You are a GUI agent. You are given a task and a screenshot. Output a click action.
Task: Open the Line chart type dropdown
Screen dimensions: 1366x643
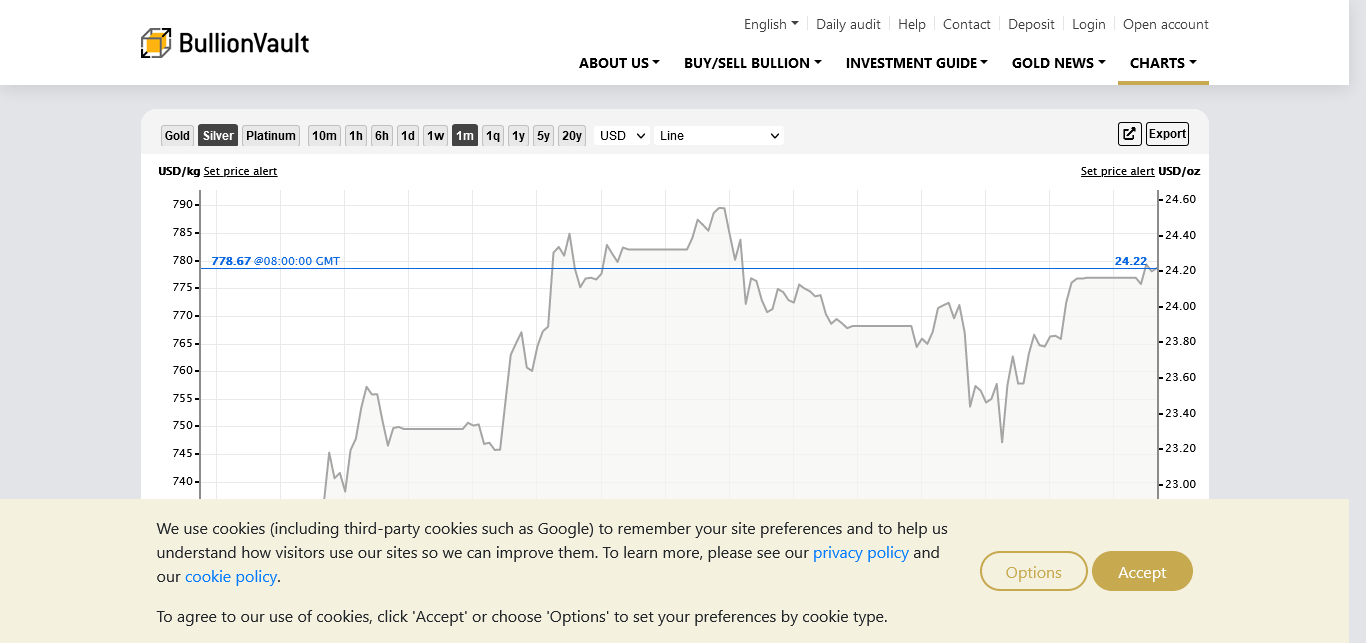(718, 136)
